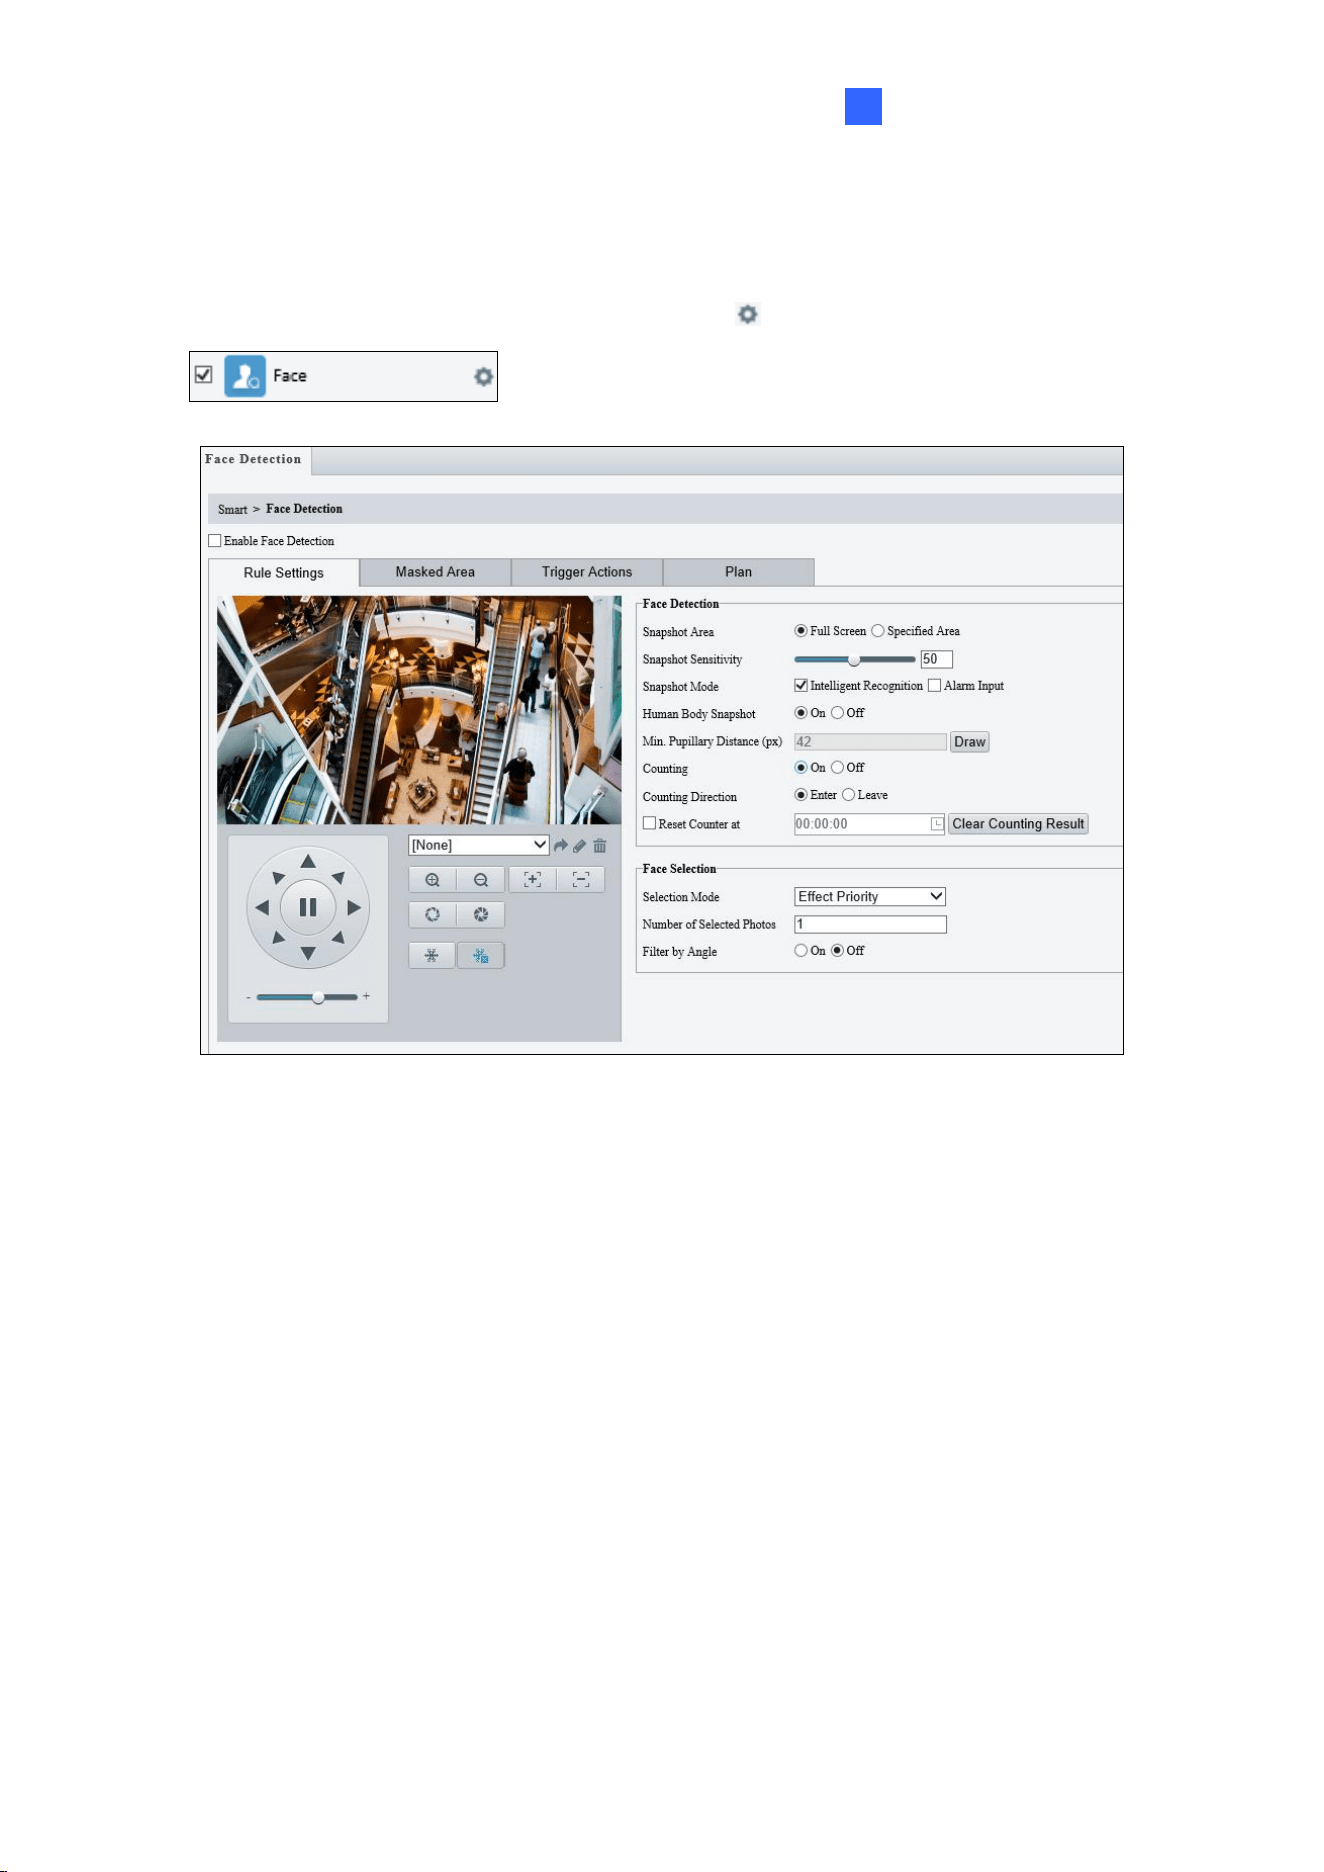
Task: Pause PTZ movement with center button
Action: (308, 907)
